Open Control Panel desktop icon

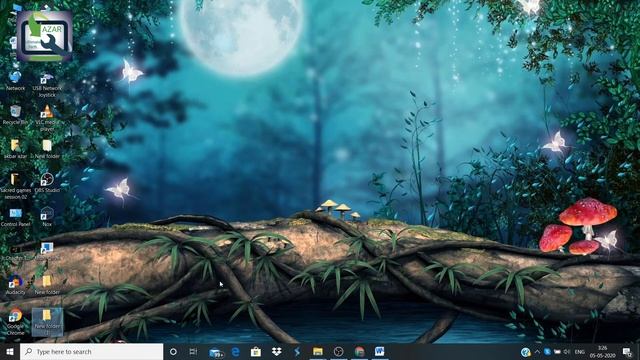point(15,217)
